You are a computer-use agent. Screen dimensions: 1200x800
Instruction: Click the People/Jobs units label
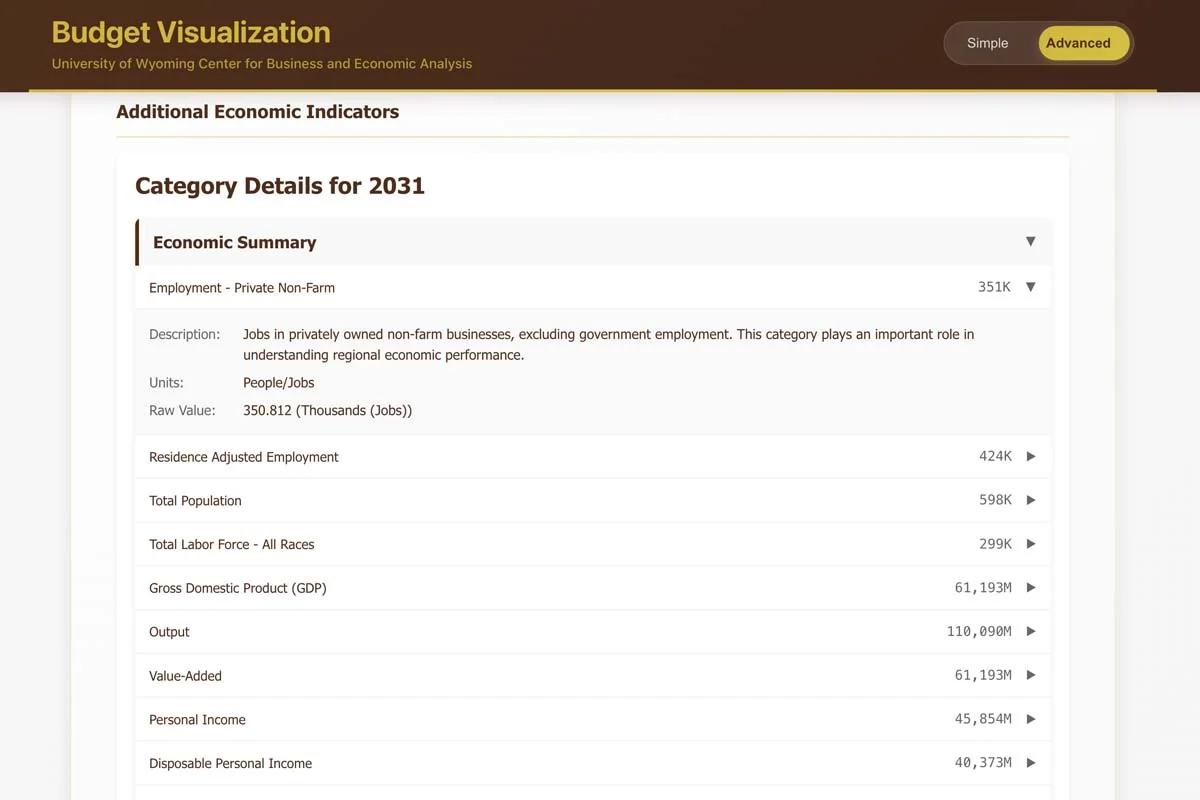tap(278, 382)
